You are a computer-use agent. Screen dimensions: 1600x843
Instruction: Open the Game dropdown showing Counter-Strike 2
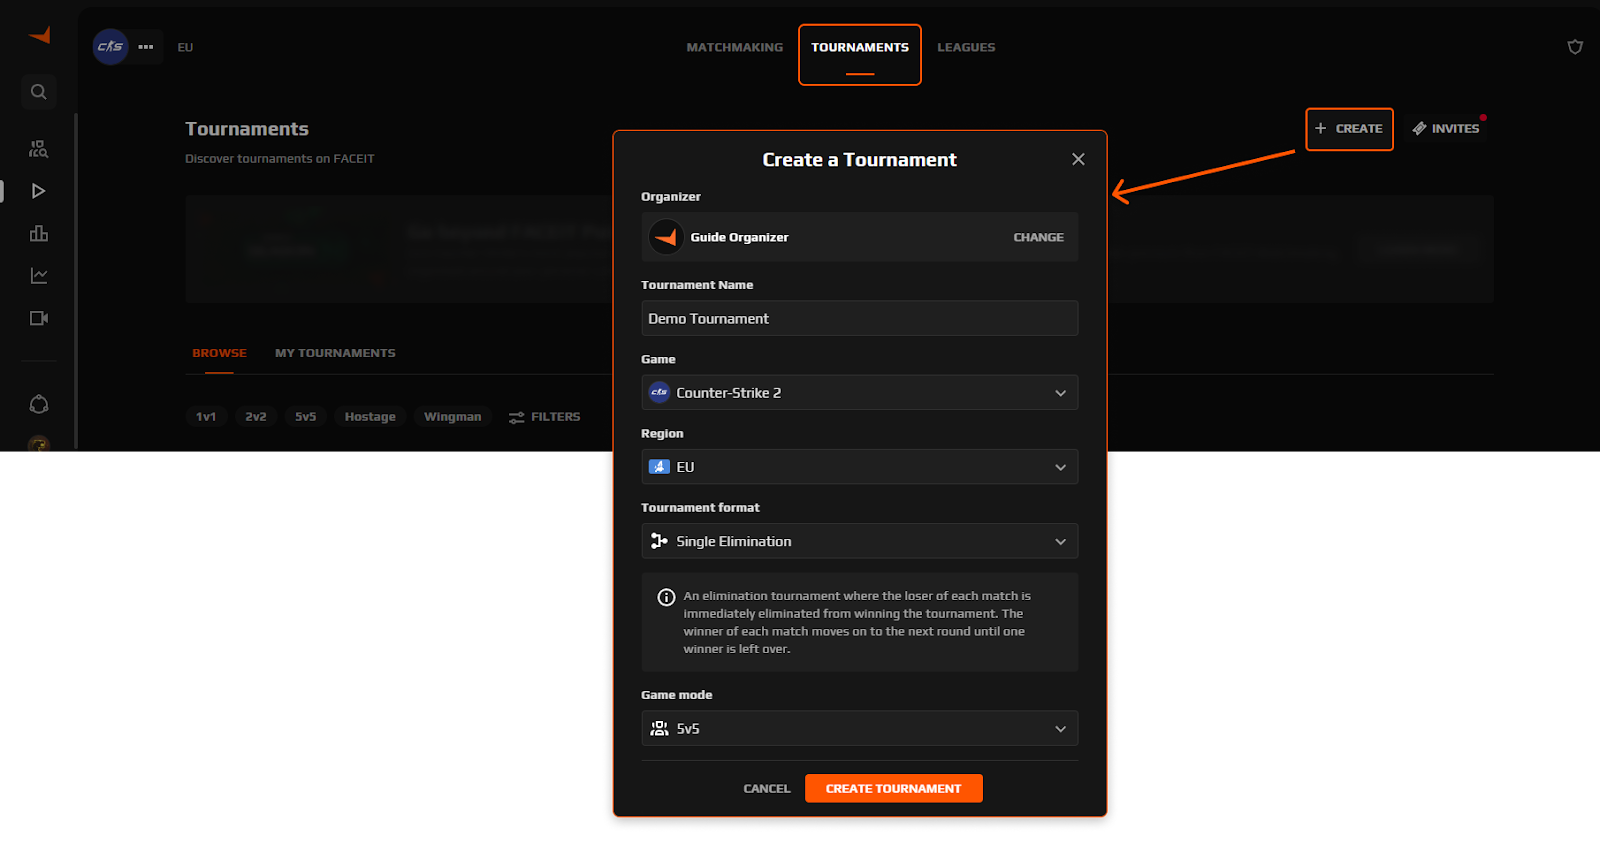coord(860,393)
